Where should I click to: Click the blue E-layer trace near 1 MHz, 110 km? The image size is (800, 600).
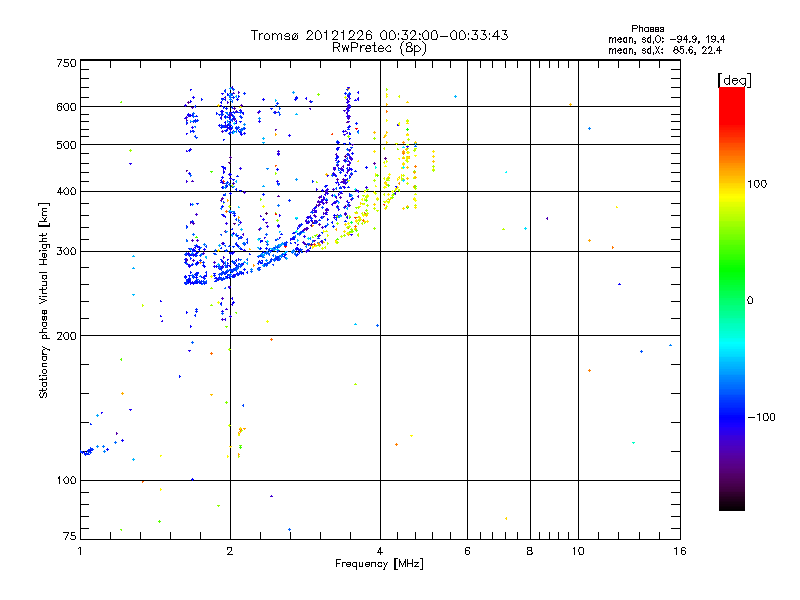coord(87,452)
